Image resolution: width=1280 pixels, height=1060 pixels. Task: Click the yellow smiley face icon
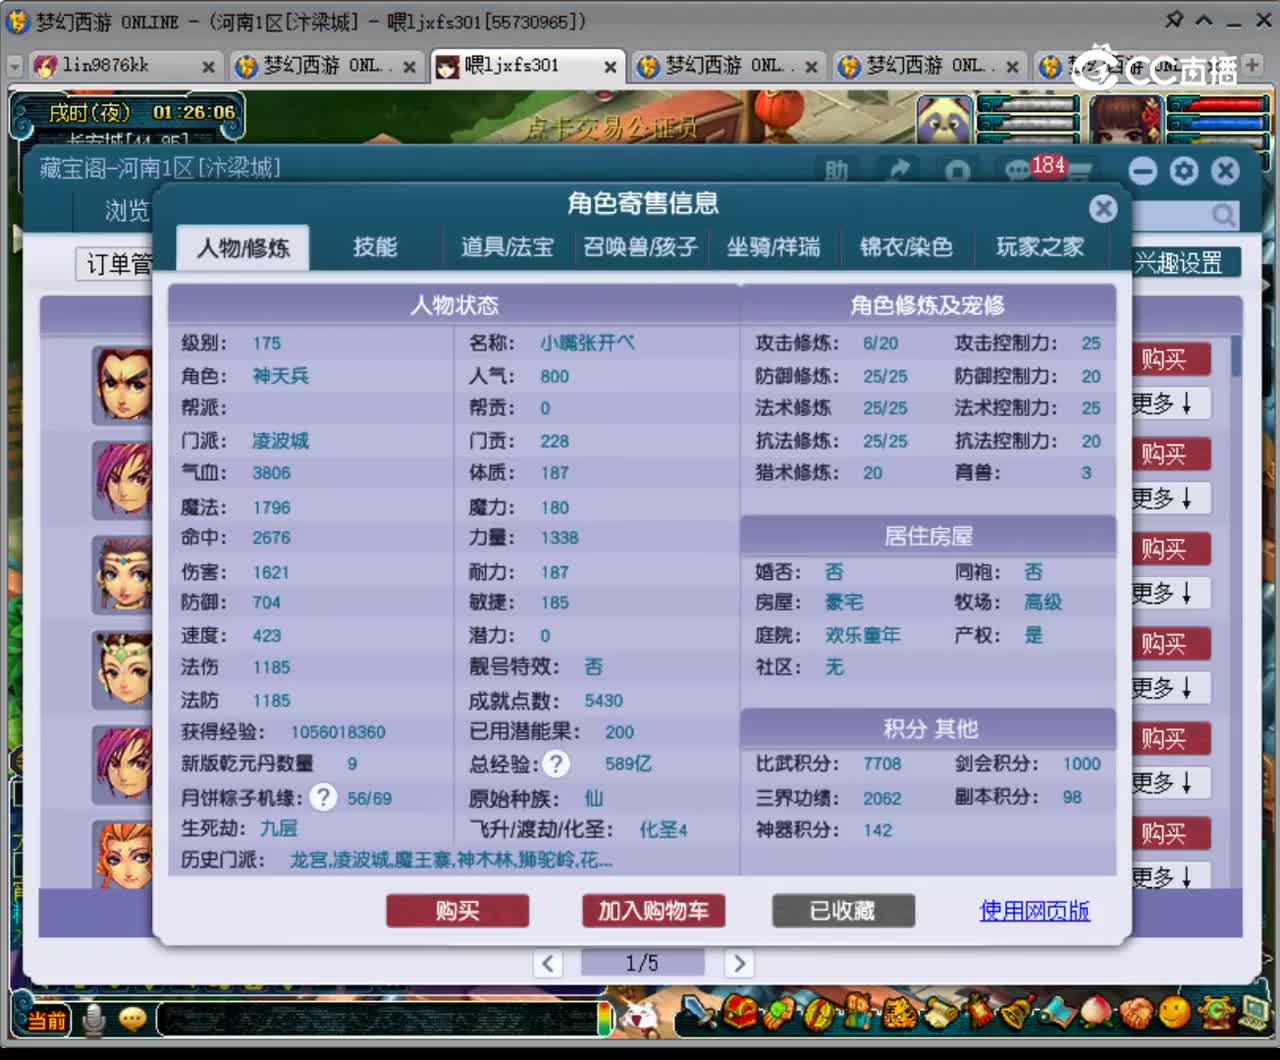coord(1175,1012)
